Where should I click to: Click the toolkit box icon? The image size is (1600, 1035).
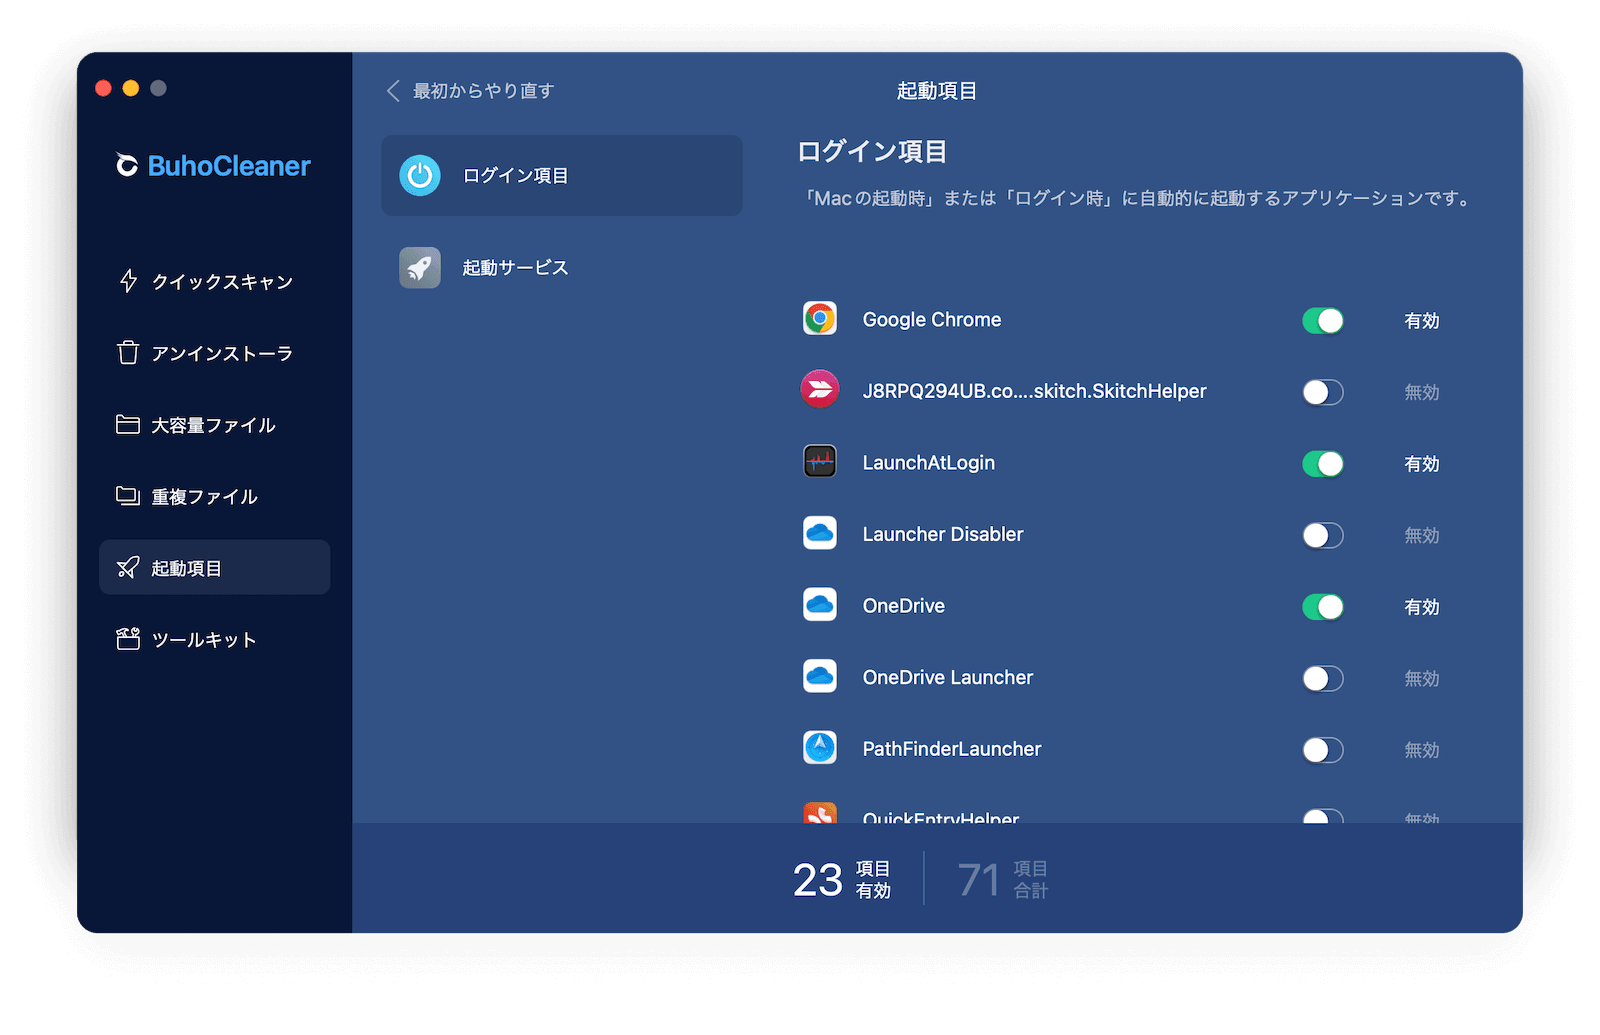click(128, 639)
